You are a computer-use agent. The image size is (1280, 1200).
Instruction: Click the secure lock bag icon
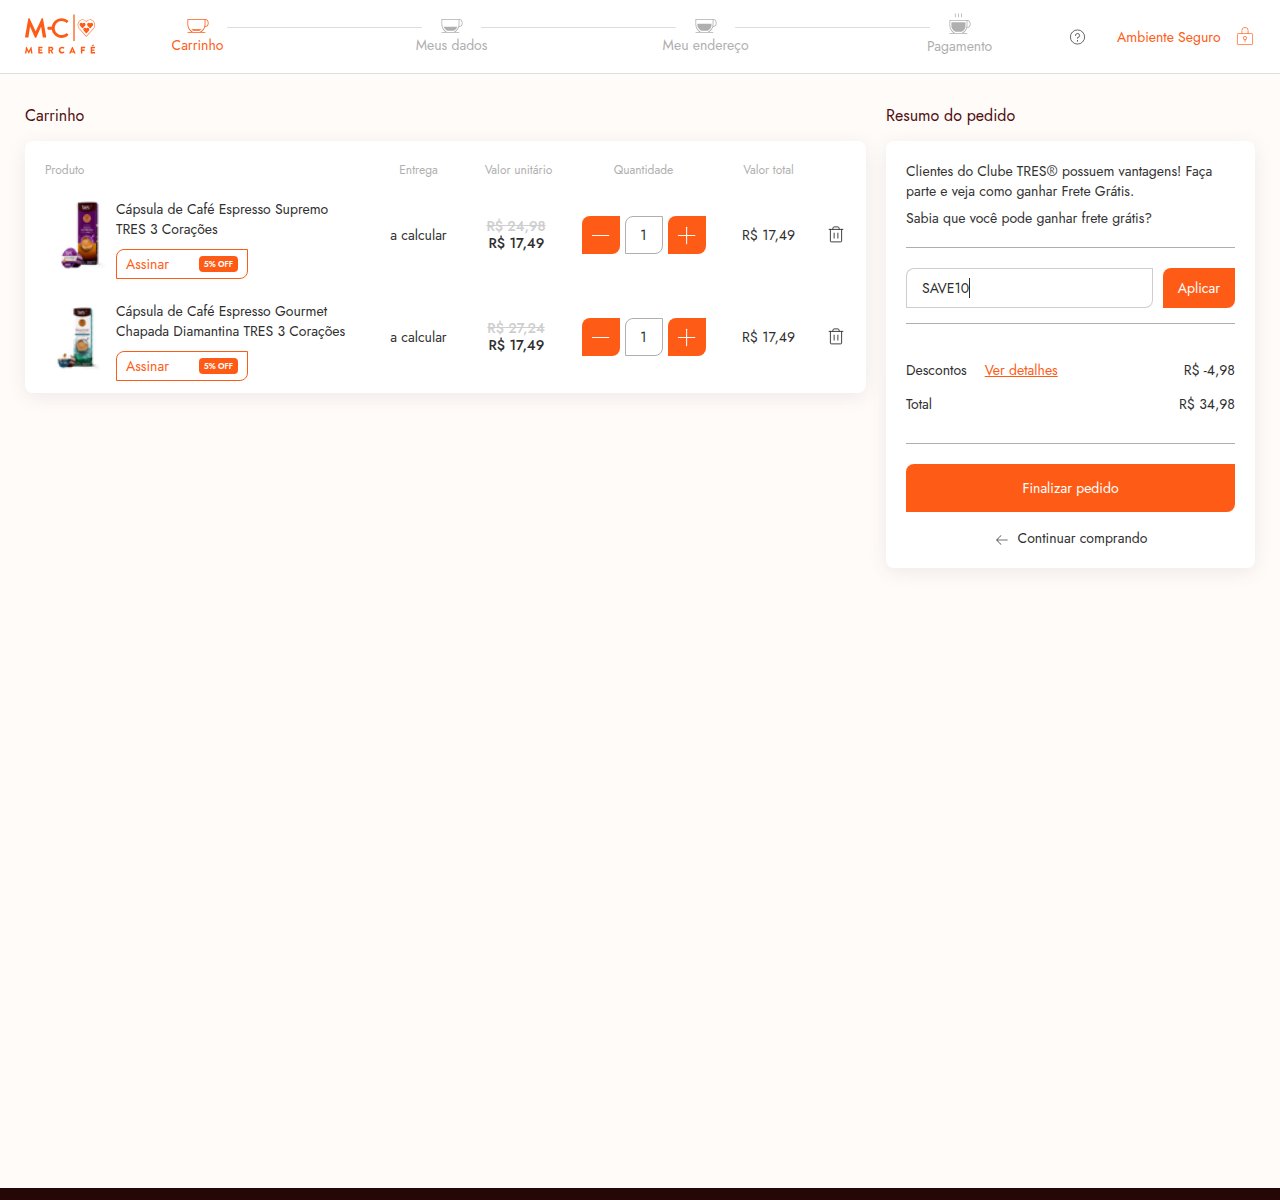(1245, 36)
